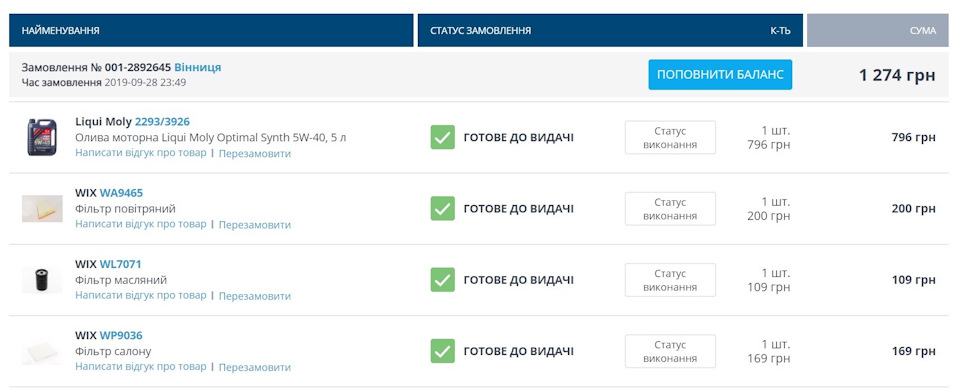Open the WA9465 air filter thumbnail
Viewport: 960px width, 388px height.
pos(42,209)
